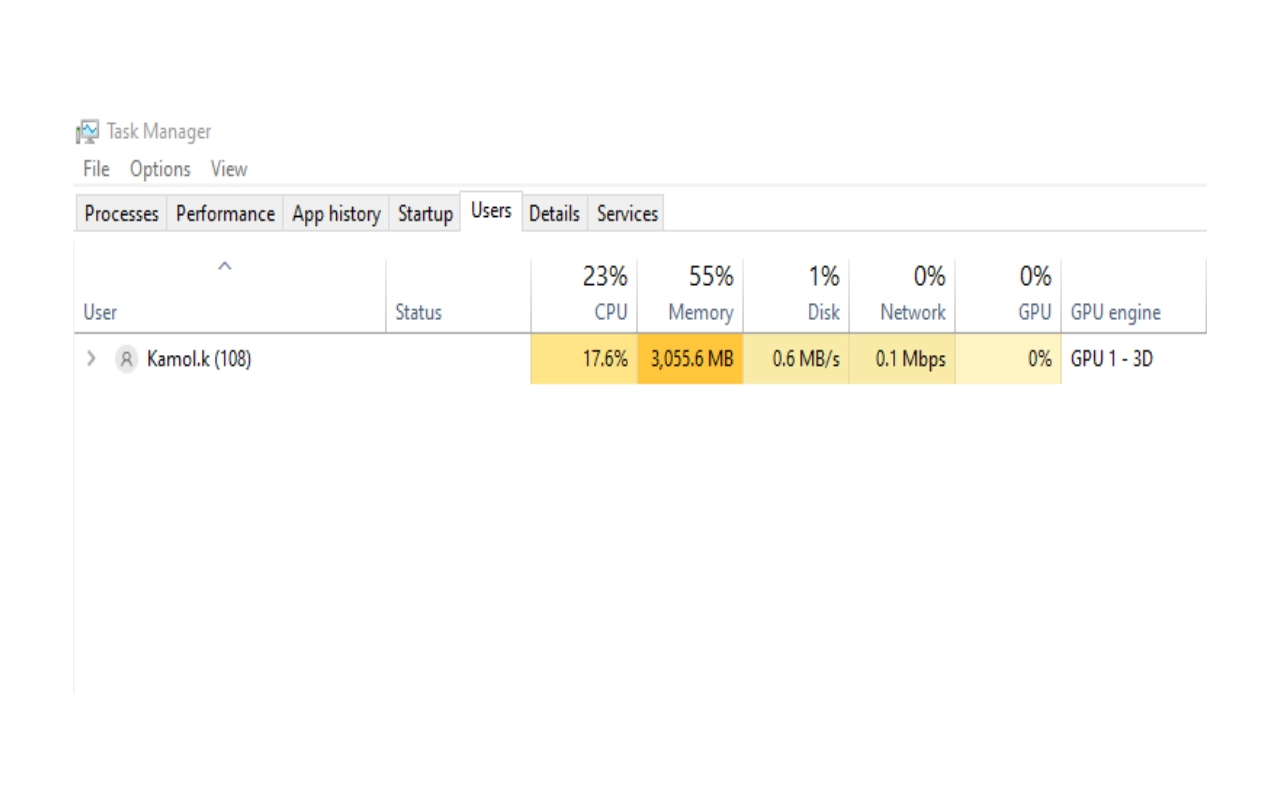Open the File menu
This screenshot has width=1280, height=800.
point(96,169)
